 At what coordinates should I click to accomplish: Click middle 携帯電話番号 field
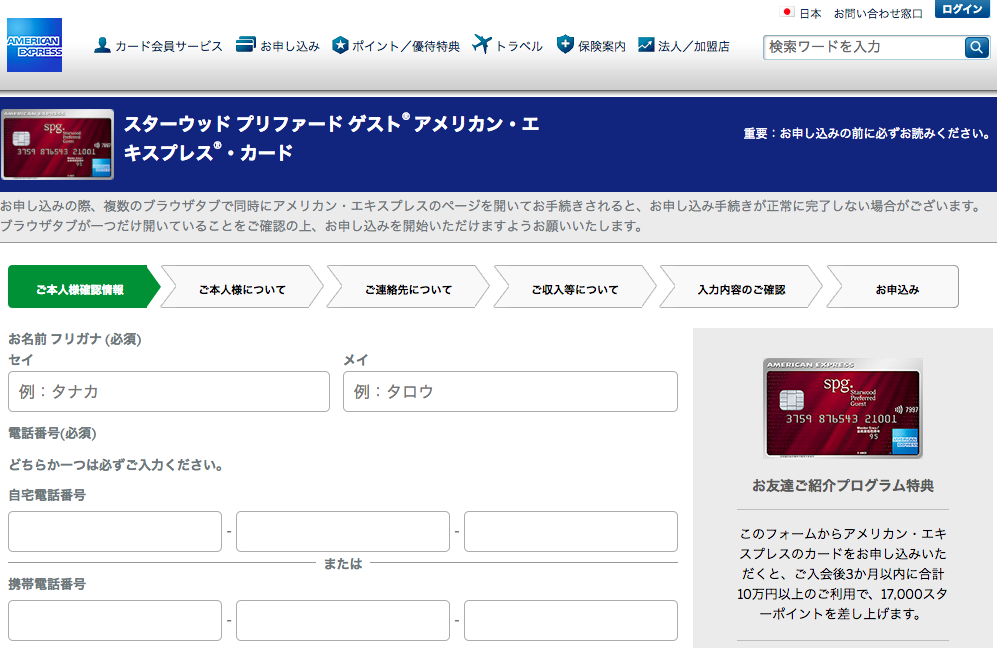(x=343, y=621)
